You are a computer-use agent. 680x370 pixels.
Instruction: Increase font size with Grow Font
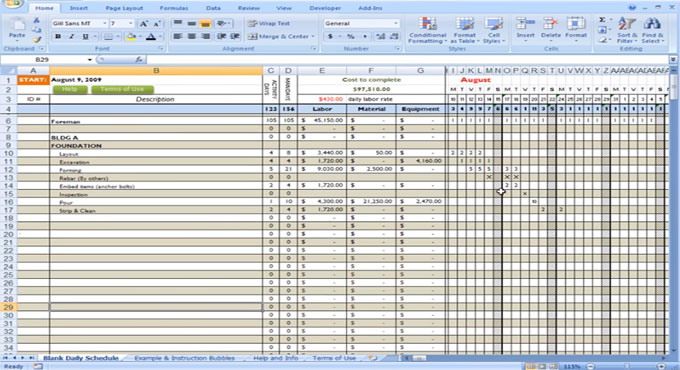[x=144, y=23]
